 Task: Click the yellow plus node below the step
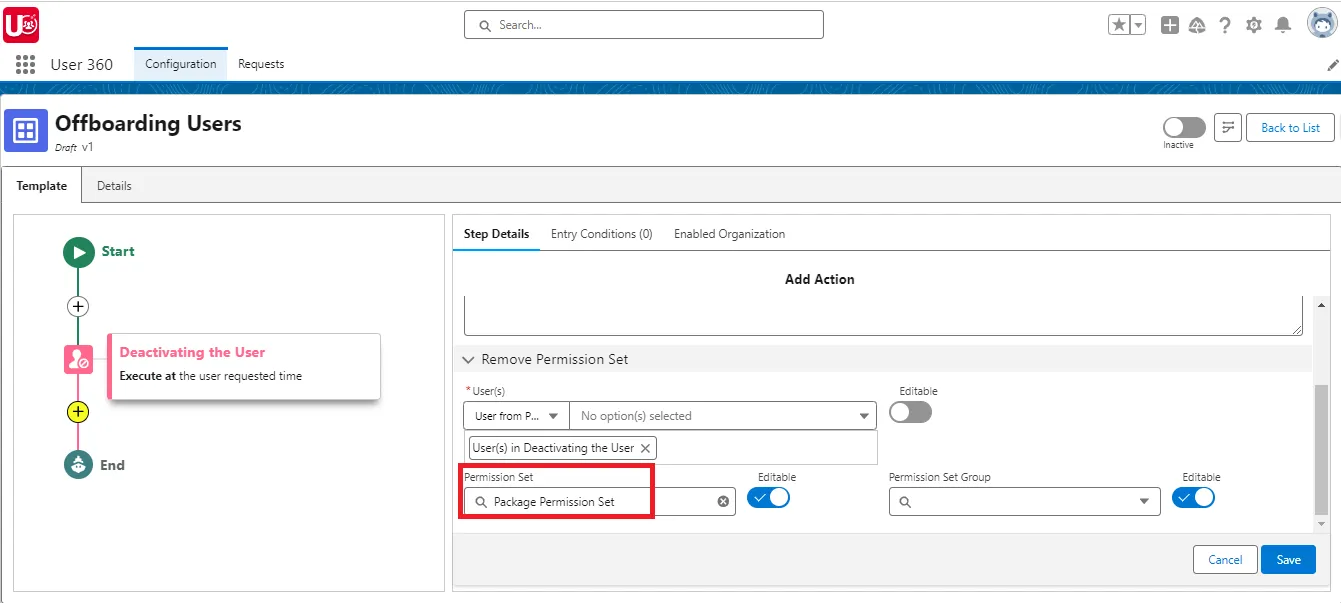pyautogui.click(x=78, y=411)
